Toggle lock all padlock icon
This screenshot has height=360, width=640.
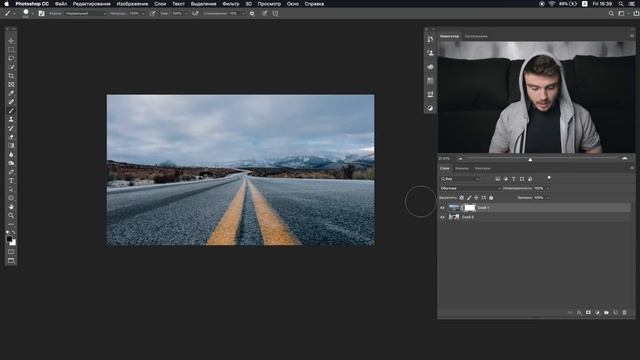tap(491, 198)
